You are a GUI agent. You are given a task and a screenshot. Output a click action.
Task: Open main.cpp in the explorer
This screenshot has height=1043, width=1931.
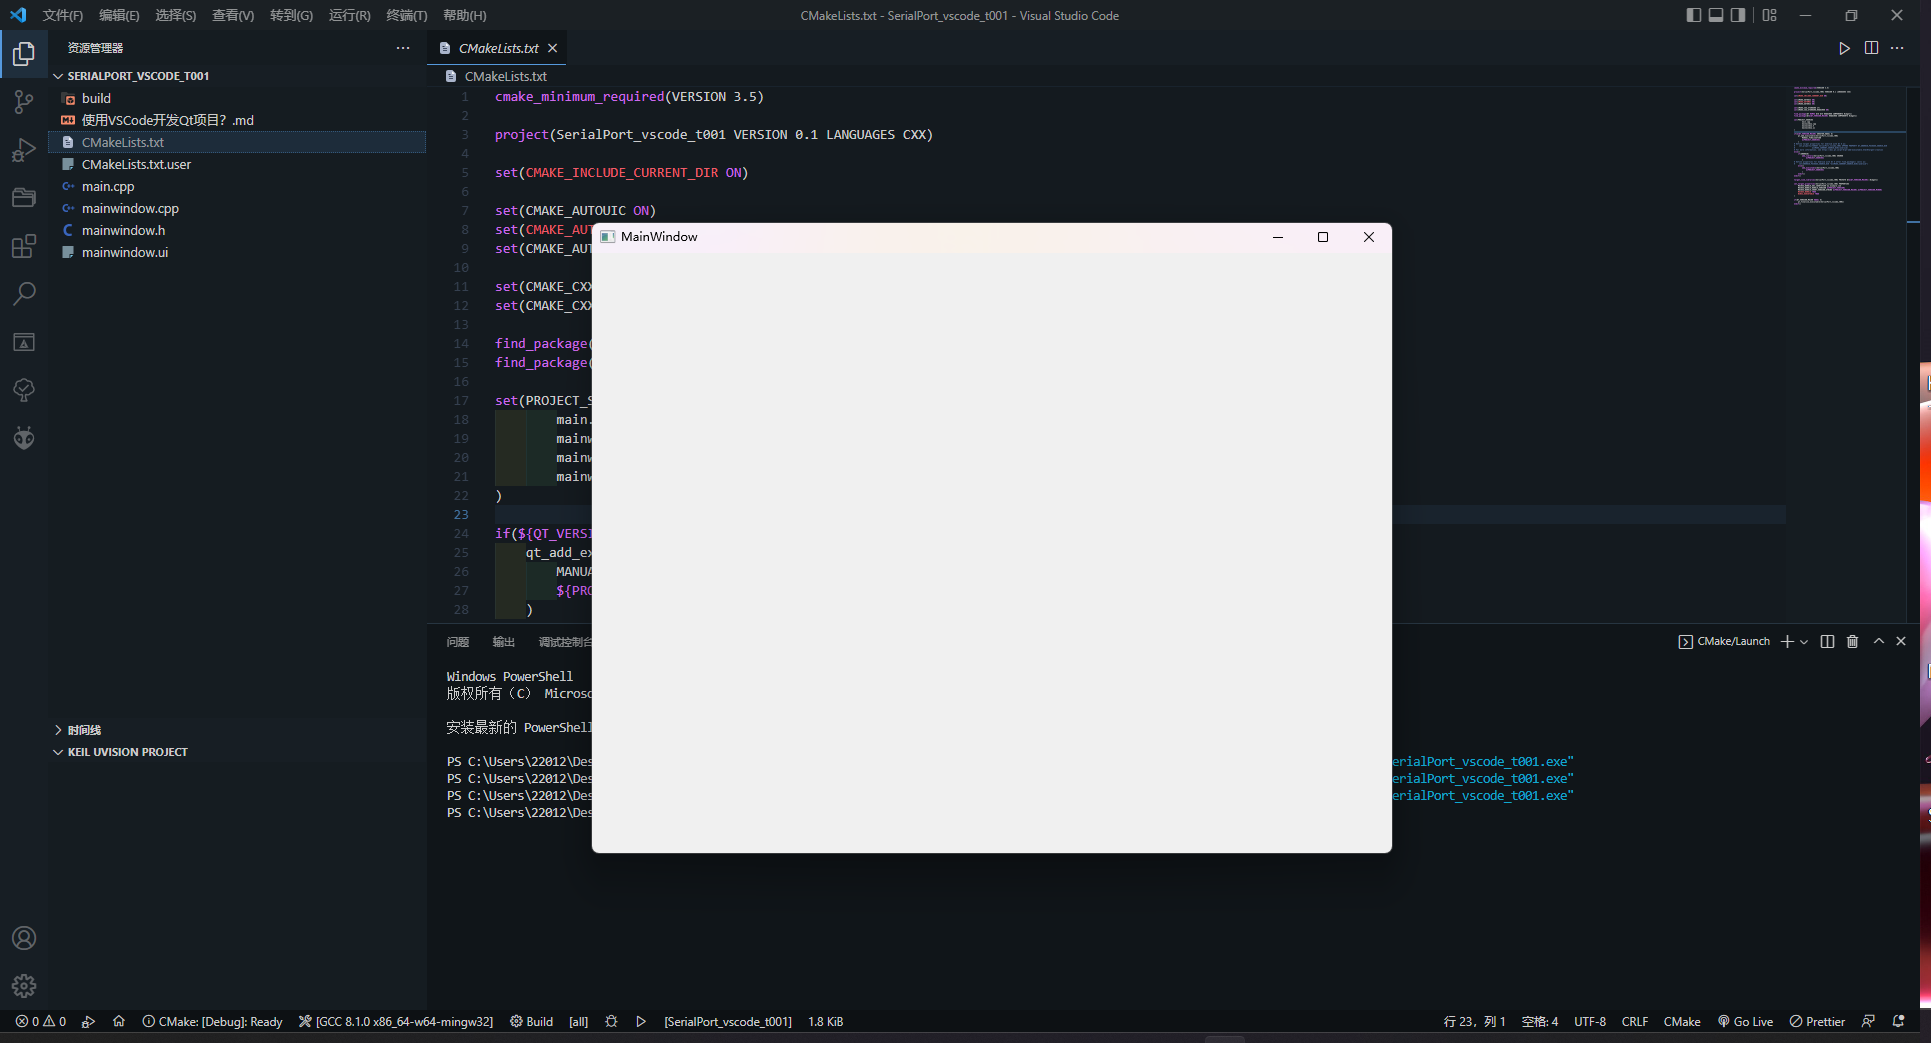coord(238,186)
